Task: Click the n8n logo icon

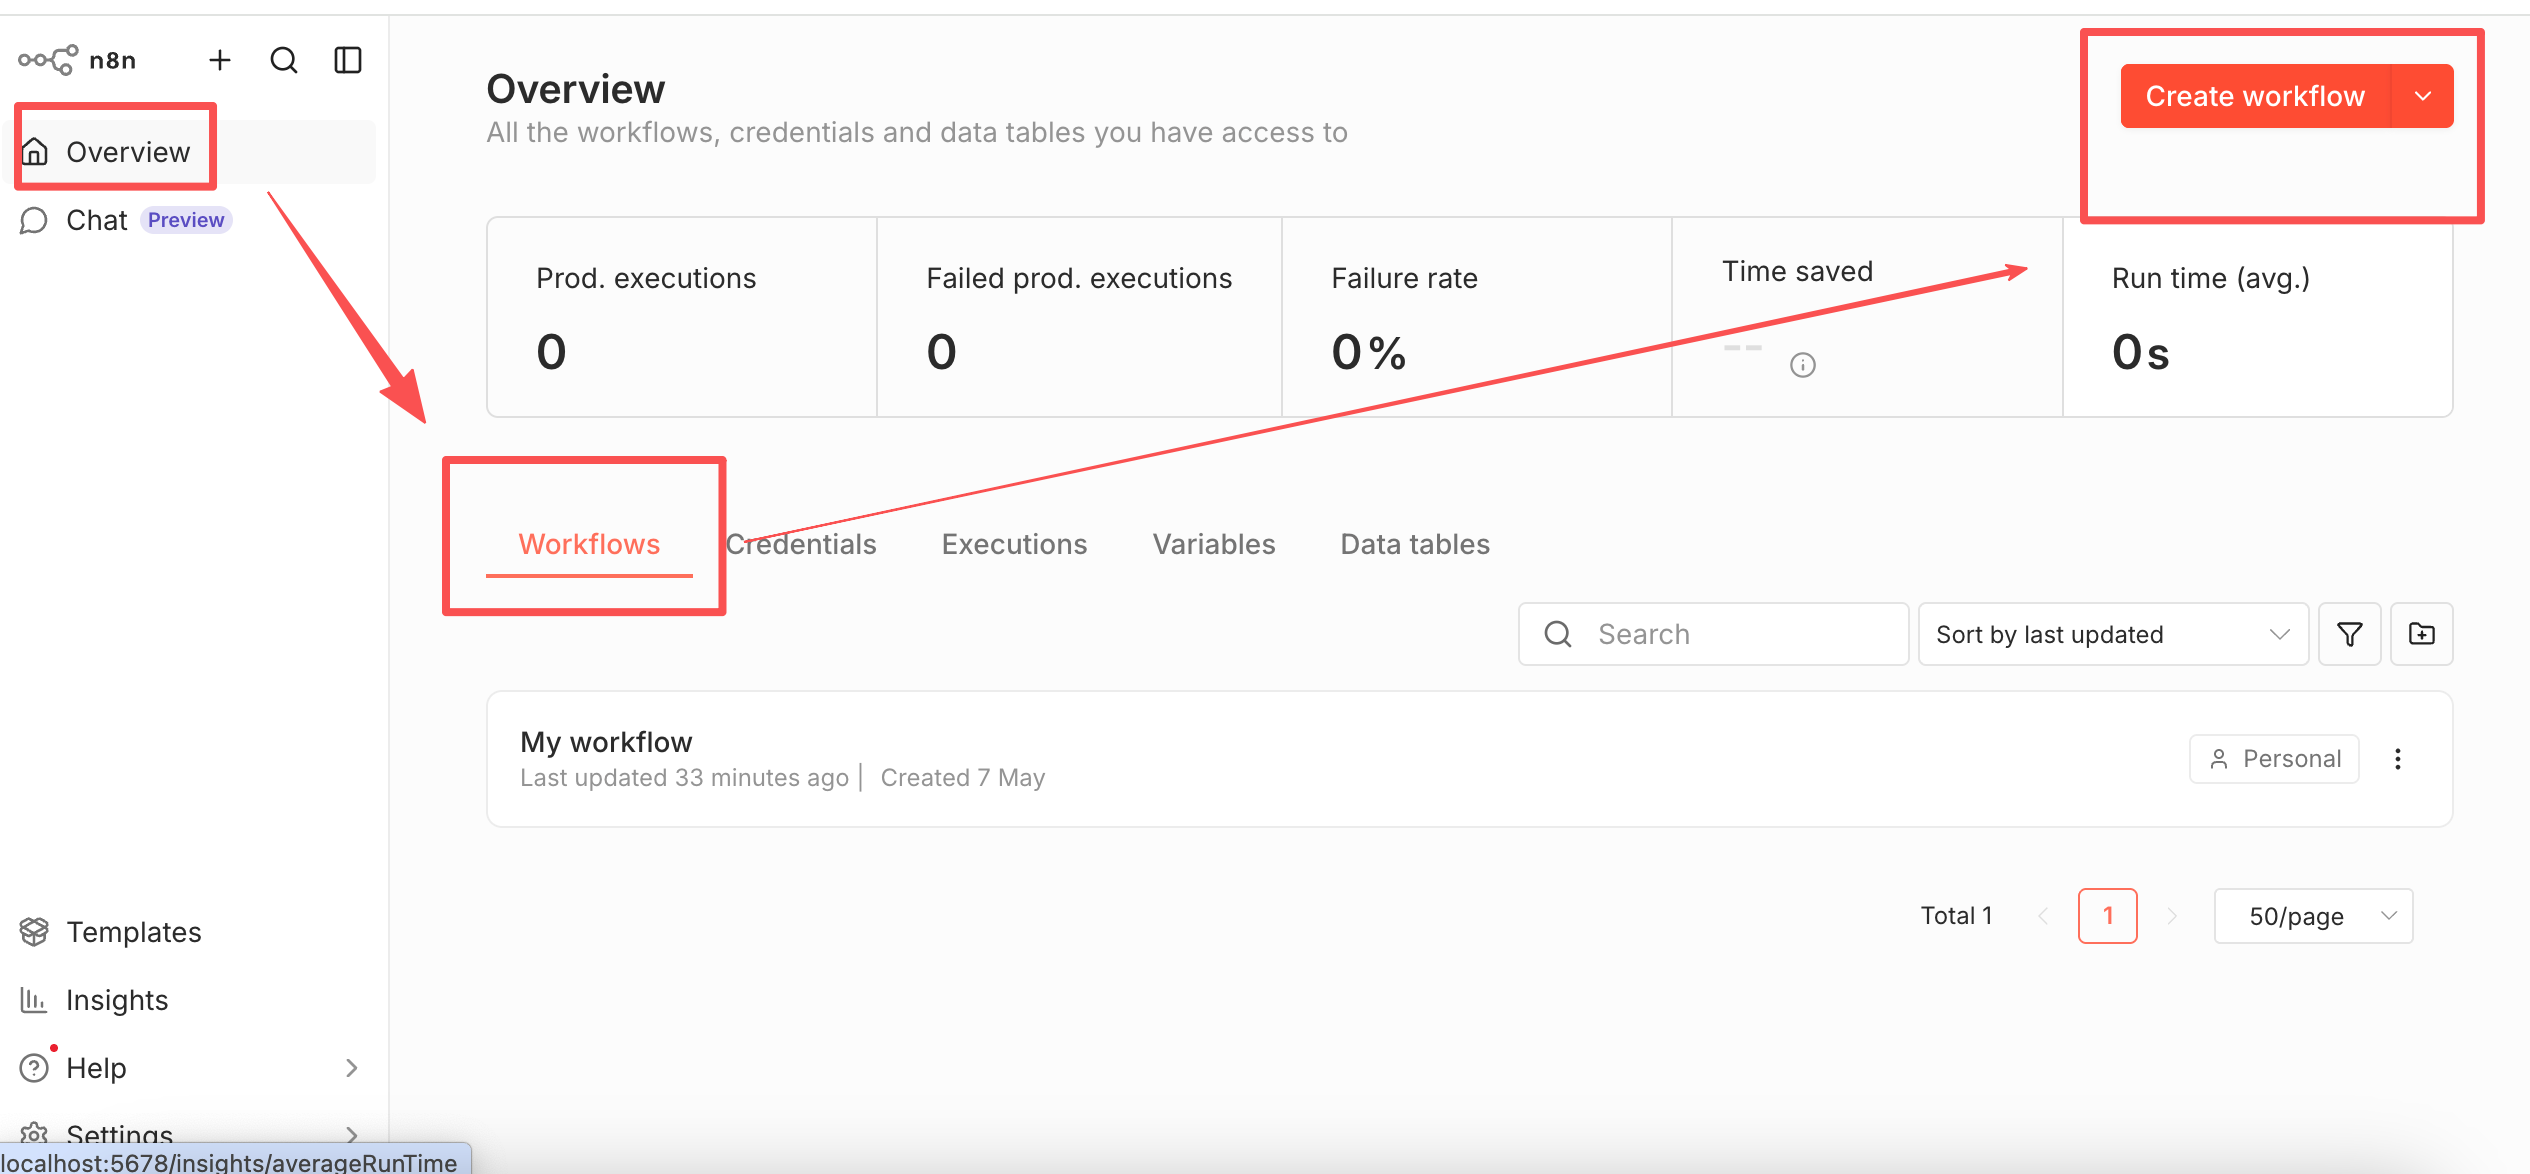Action: 47,60
